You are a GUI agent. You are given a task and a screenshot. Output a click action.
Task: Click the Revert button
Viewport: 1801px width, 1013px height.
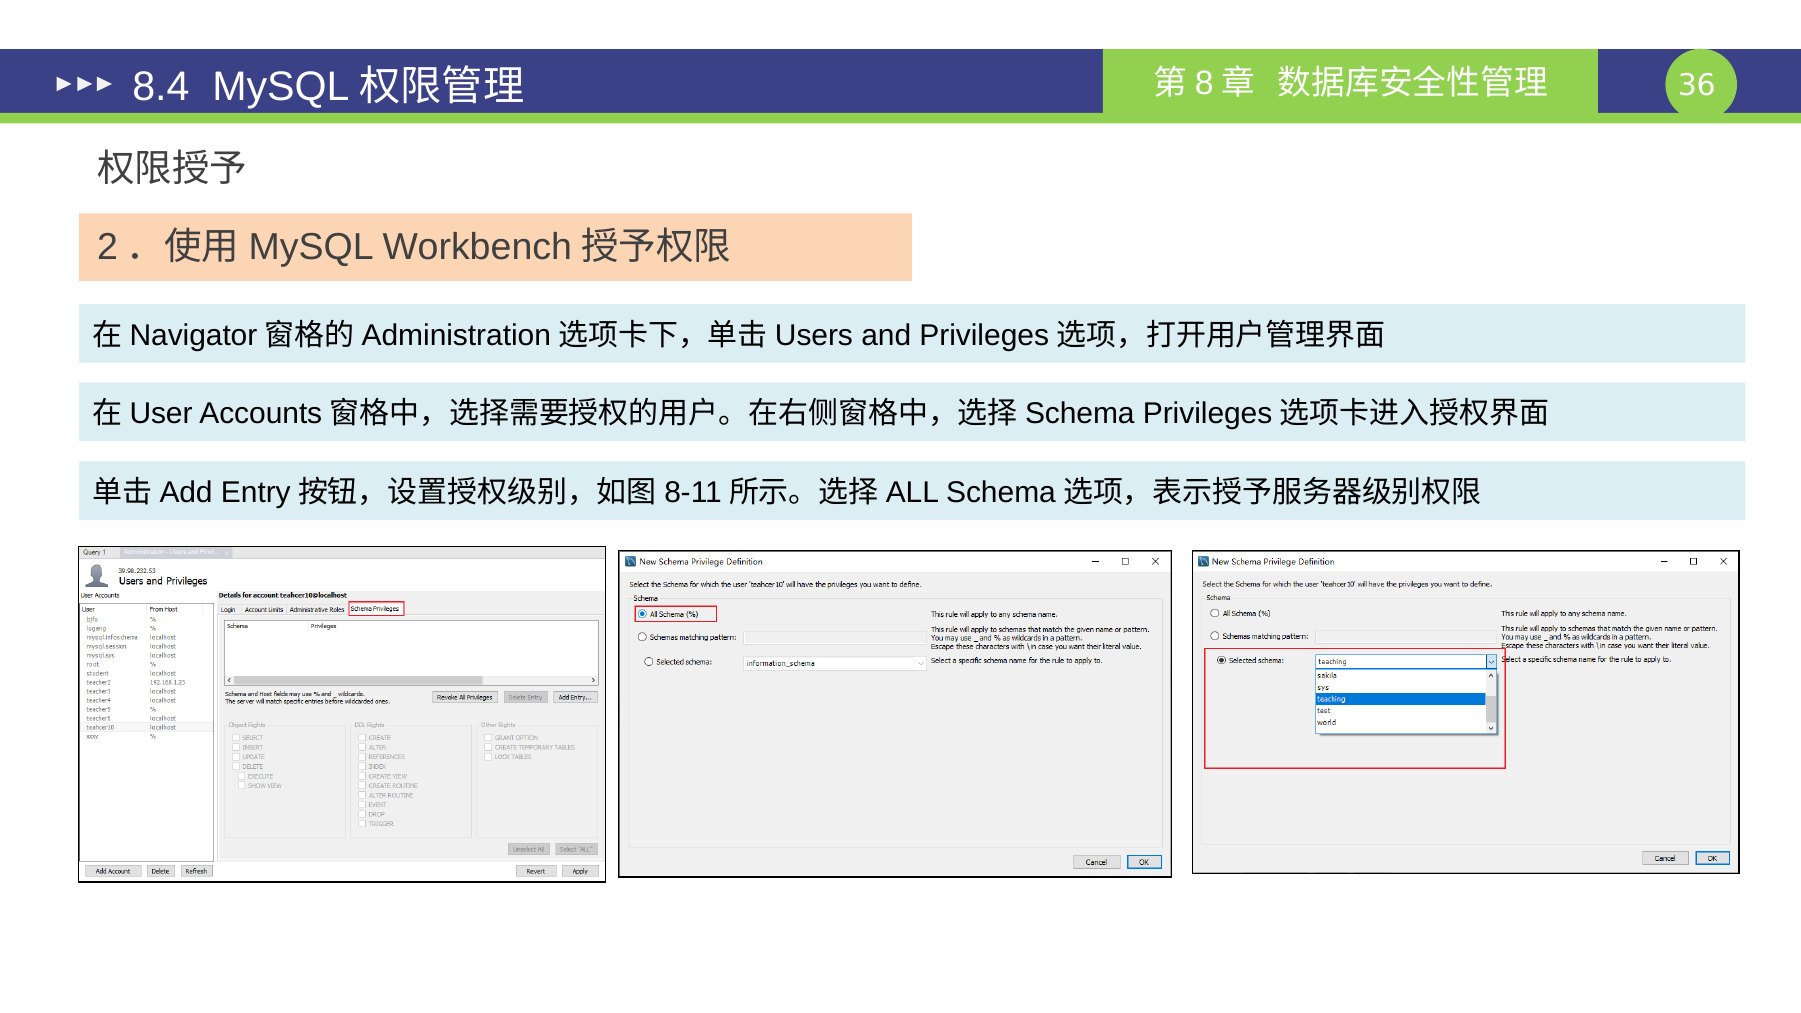tap(536, 871)
